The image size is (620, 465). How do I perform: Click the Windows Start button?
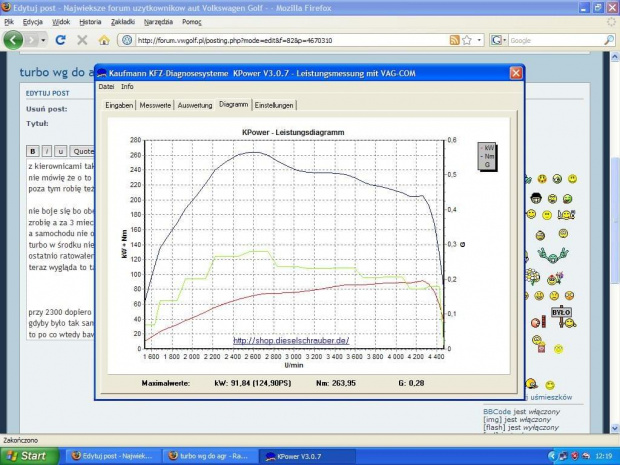[30, 456]
